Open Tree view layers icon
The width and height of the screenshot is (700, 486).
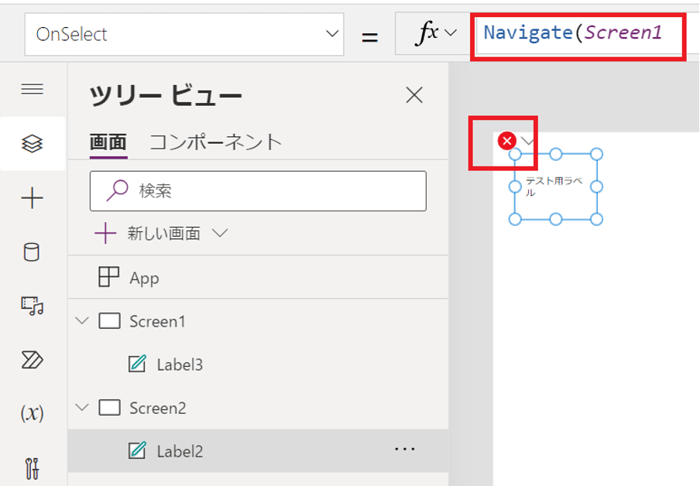click(x=32, y=144)
